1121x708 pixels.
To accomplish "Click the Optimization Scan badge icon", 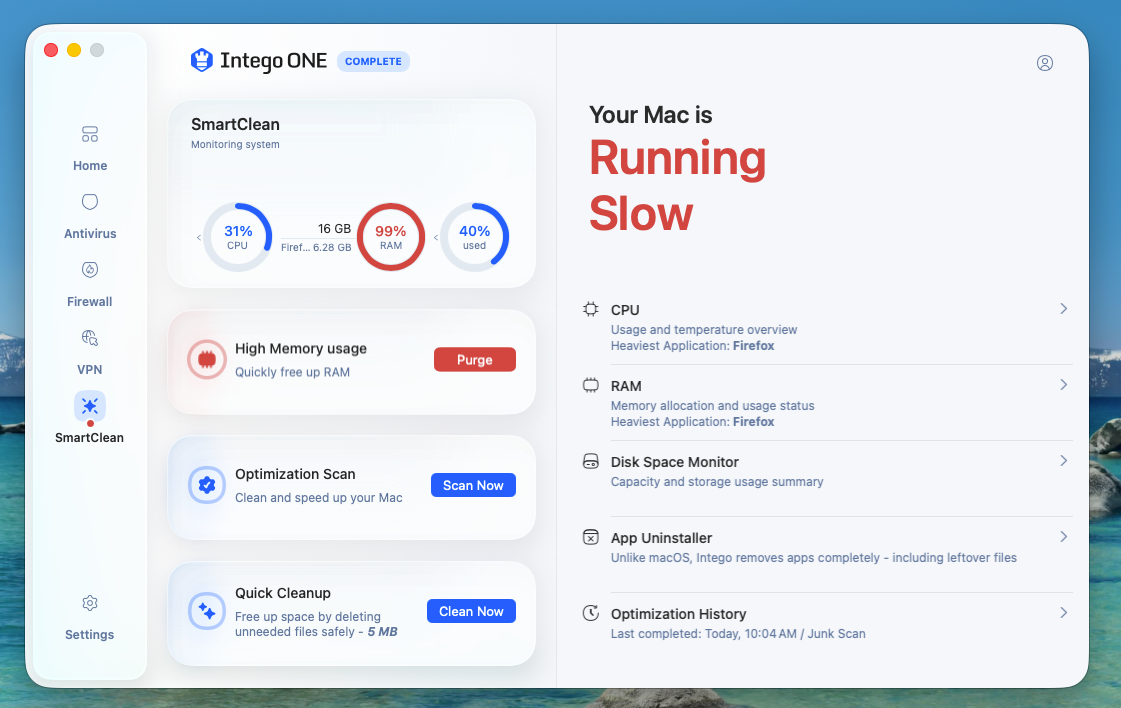I will (207, 485).
